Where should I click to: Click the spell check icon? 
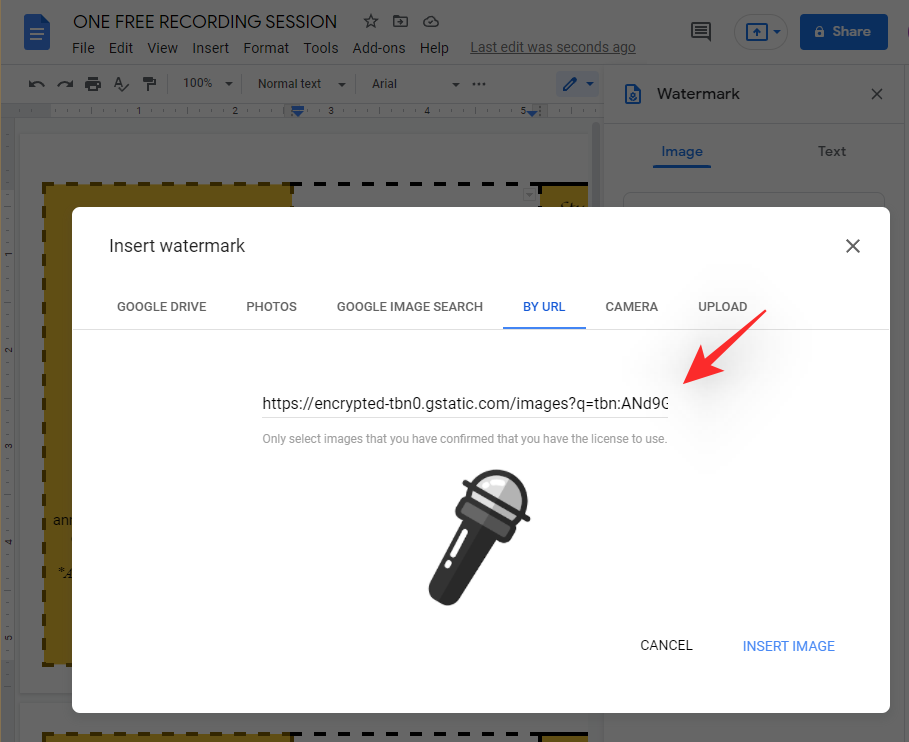[121, 84]
